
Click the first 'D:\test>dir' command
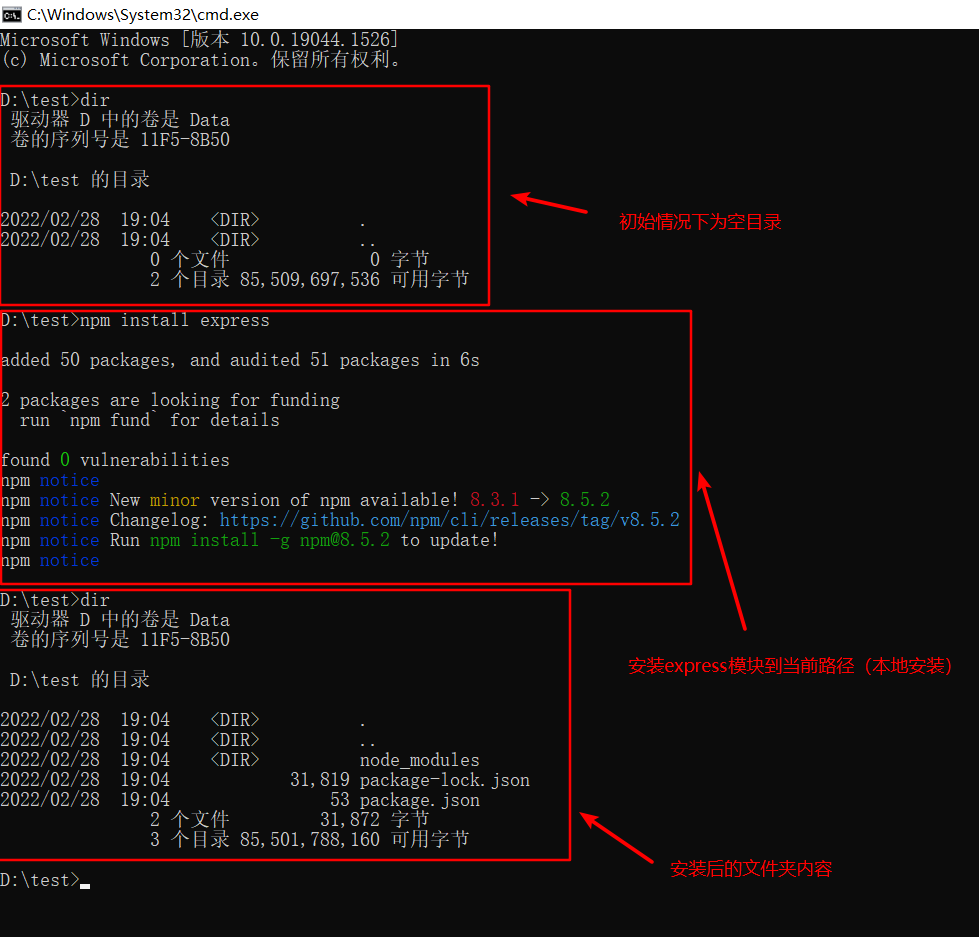pos(55,100)
